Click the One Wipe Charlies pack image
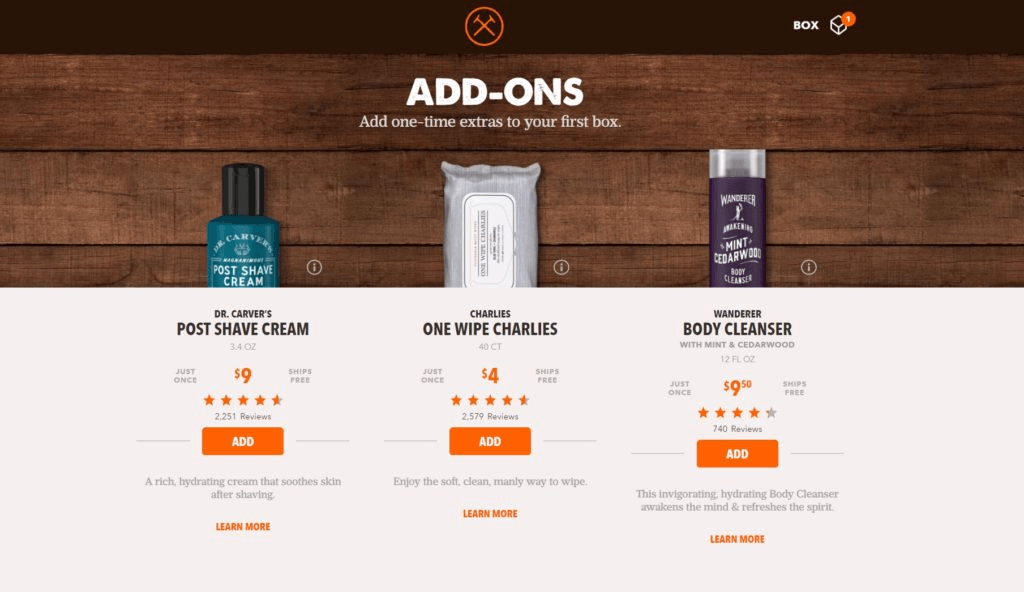 [x=491, y=224]
